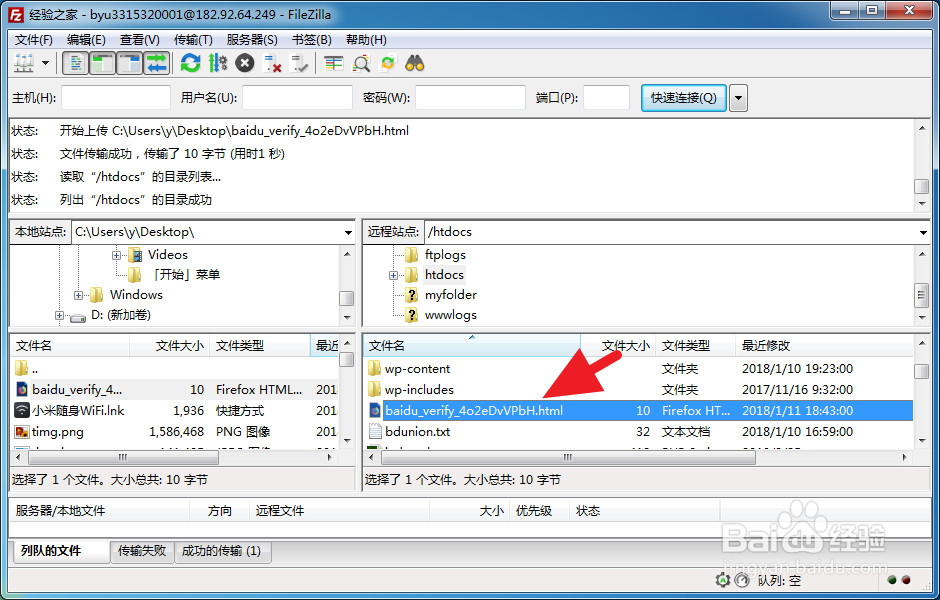
Task: Toggle directory comparison icon
Action: pyautogui.click(x=361, y=63)
